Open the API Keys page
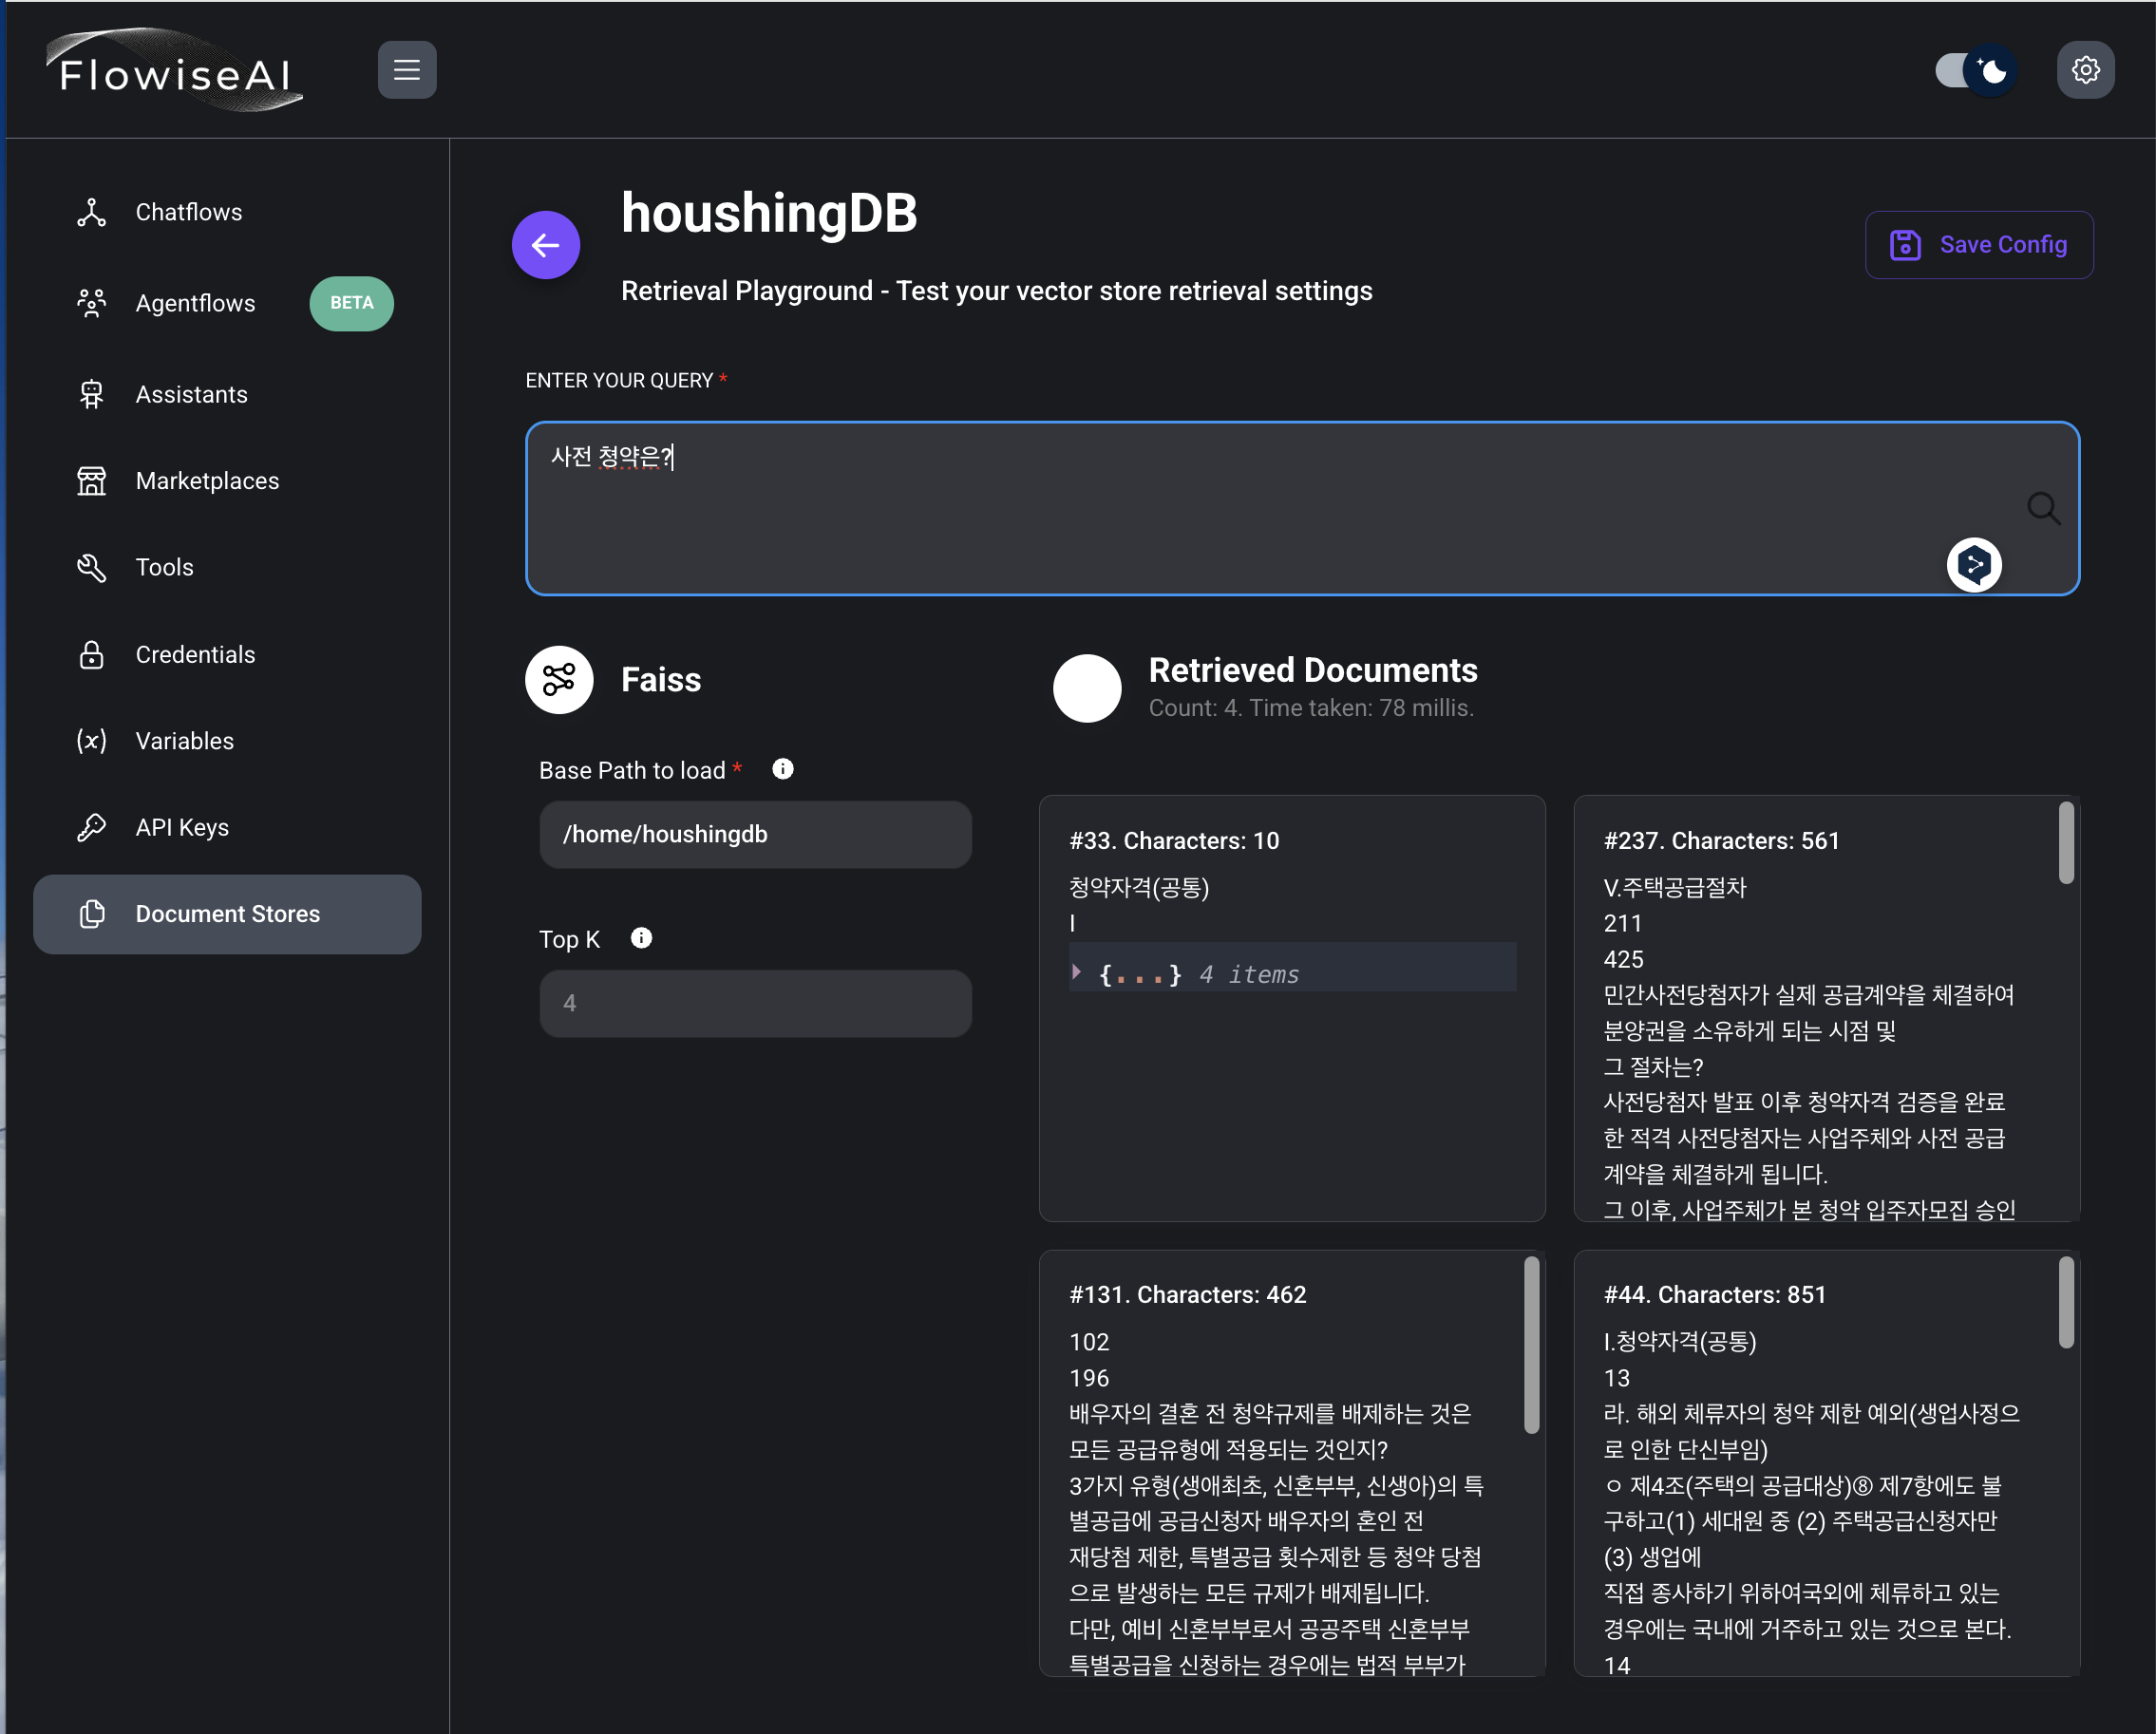Image resolution: width=2156 pixels, height=1734 pixels. (182, 827)
